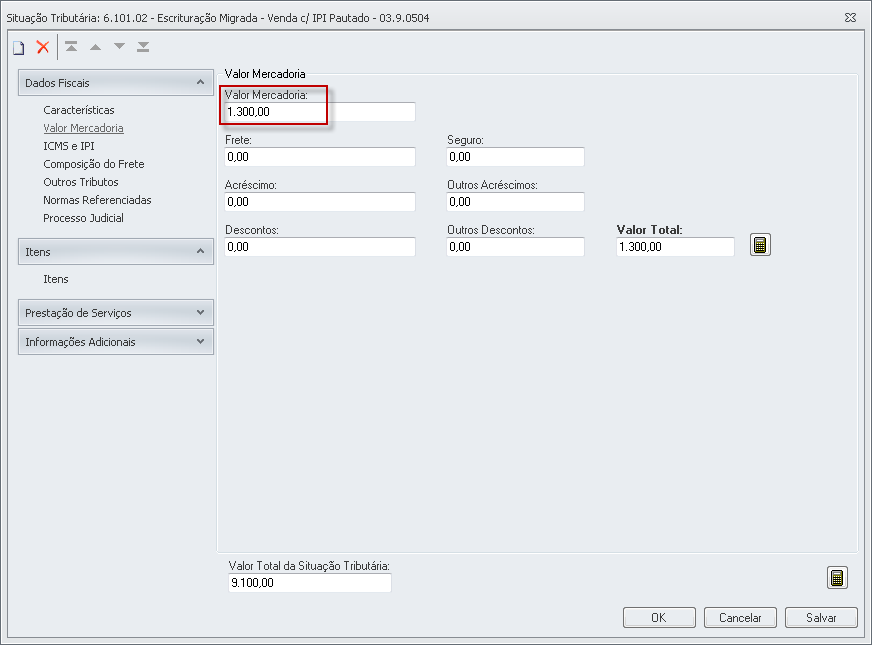Collapse the Itens panel header
872x645 pixels.
pyautogui.click(x=201, y=252)
